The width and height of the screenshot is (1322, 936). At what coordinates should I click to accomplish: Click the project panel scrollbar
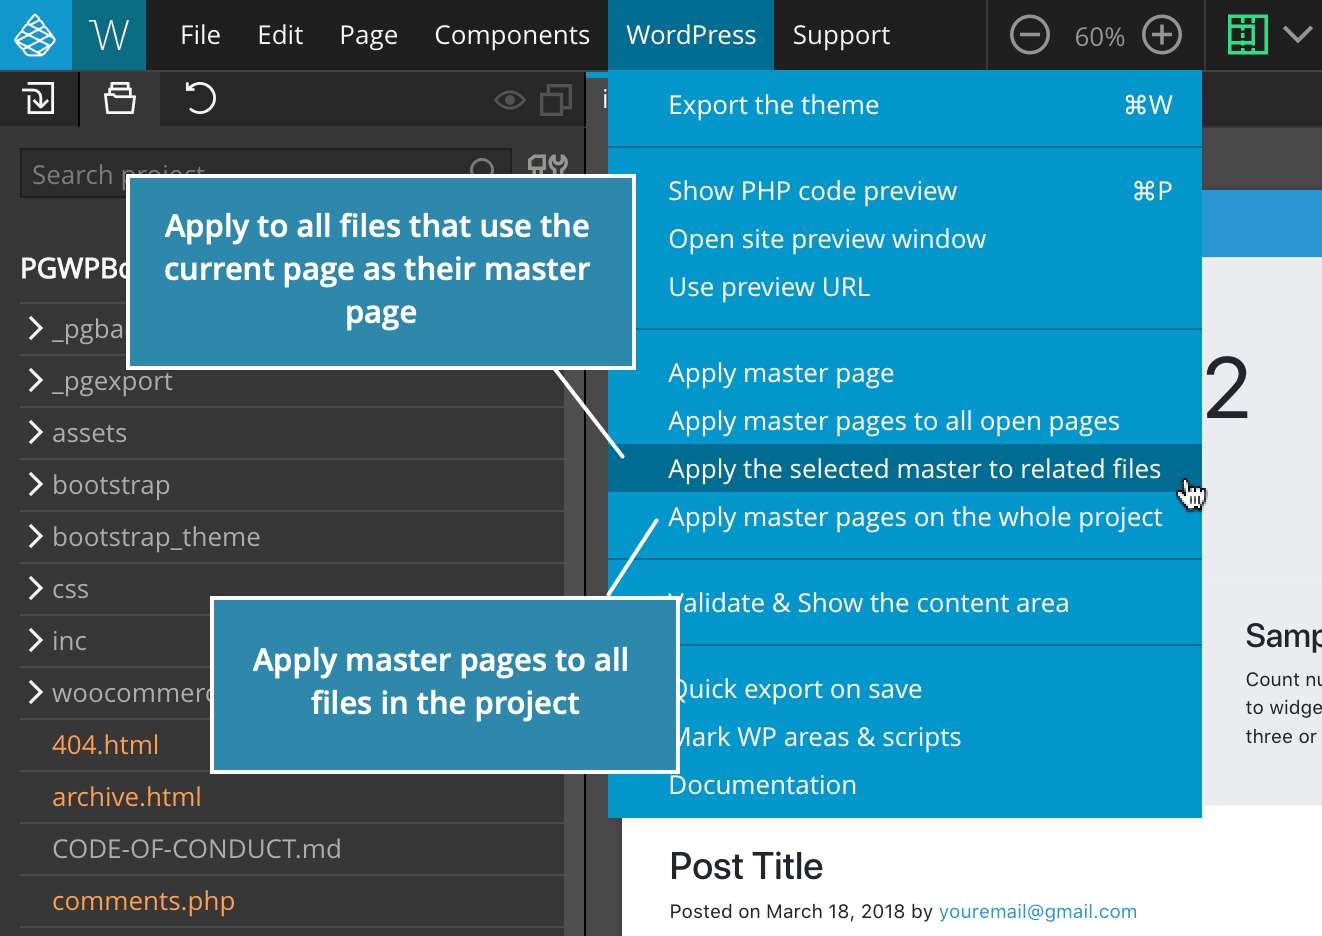[573, 650]
